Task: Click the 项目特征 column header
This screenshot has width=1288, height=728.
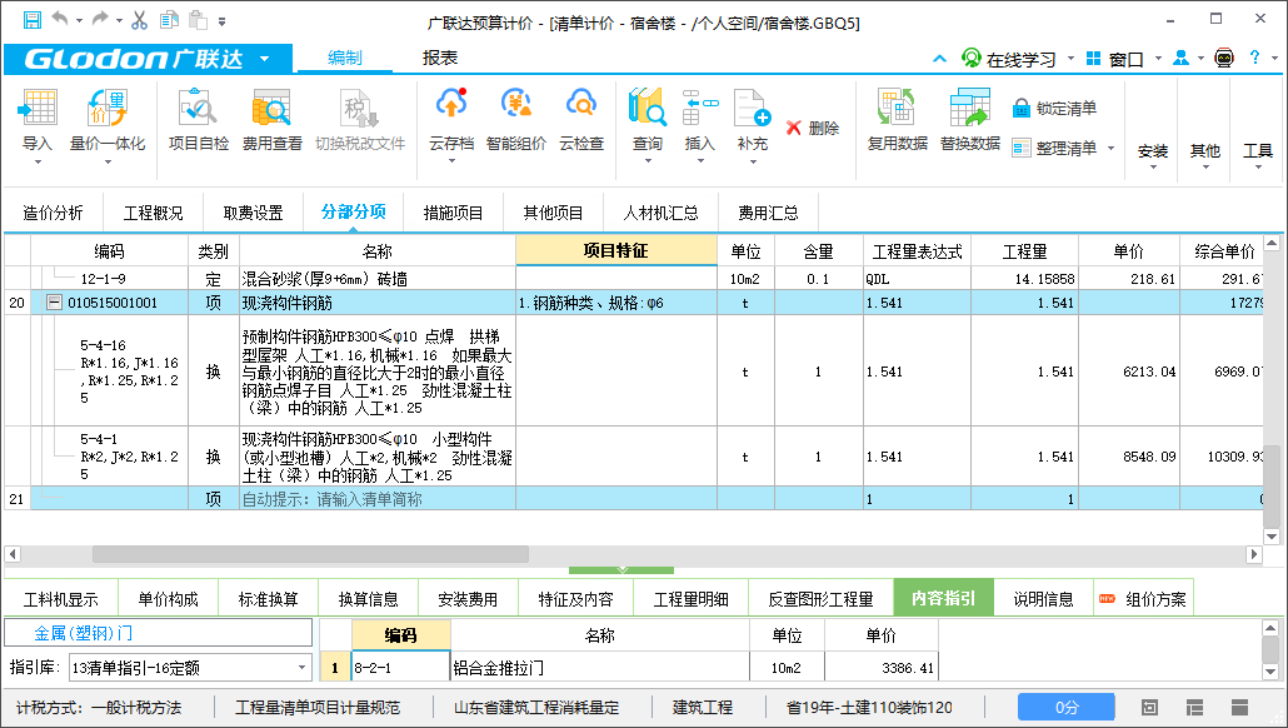Action: coord(616,251)
